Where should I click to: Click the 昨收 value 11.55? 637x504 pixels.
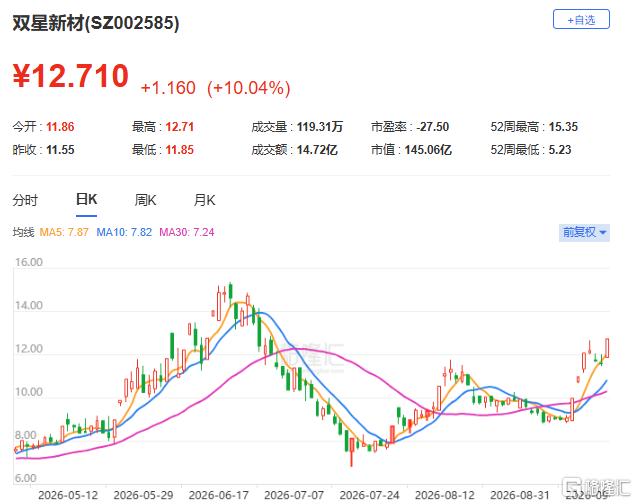coord(60,150)
